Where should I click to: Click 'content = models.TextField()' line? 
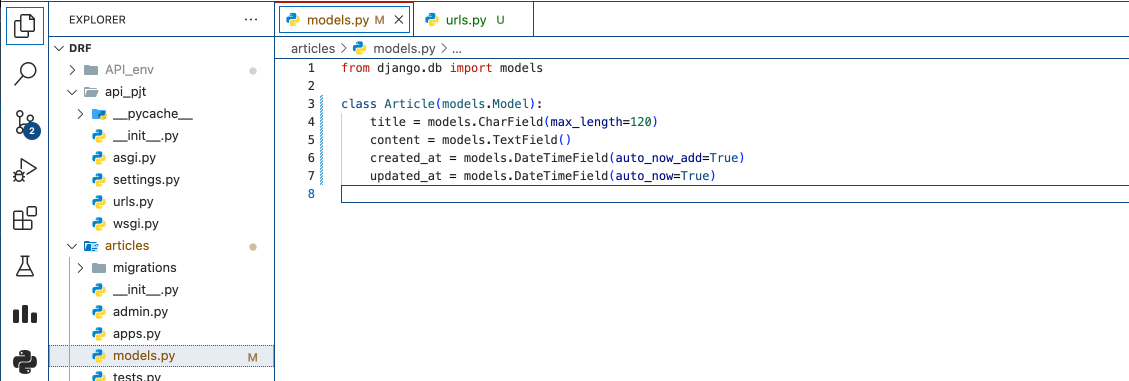[x=470, y=140]
